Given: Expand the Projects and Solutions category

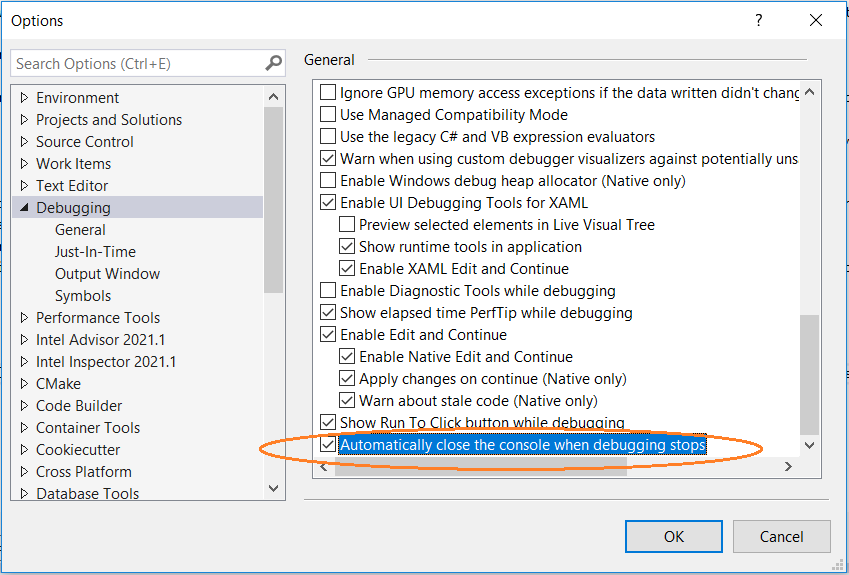Looking at the screenshot, I should tap(24, 119).
